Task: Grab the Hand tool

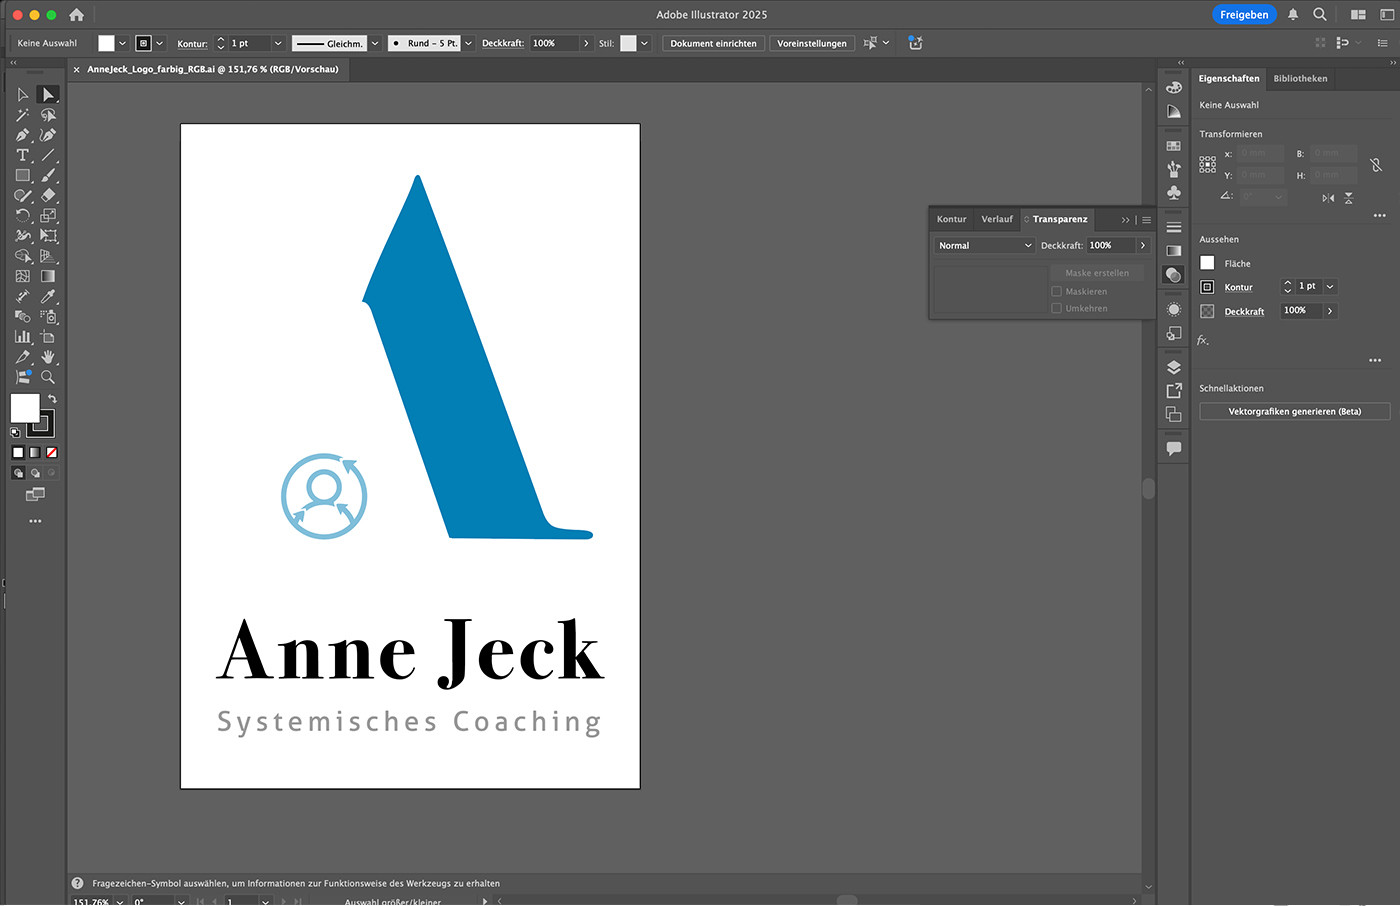Action: point(47,356)
